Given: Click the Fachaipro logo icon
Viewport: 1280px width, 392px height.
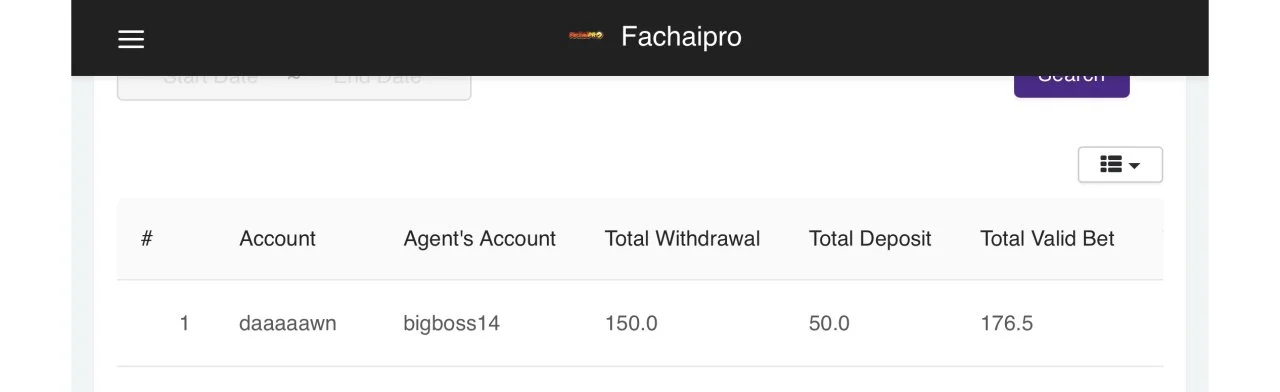Looking at the screenshot, I should (586, 36).
